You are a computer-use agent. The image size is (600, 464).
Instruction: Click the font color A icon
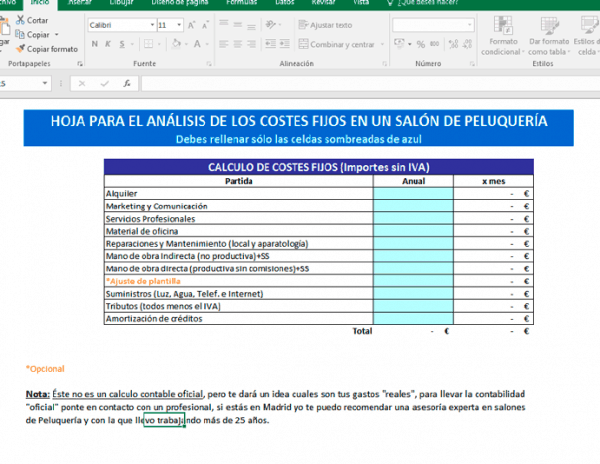point(197,44)
